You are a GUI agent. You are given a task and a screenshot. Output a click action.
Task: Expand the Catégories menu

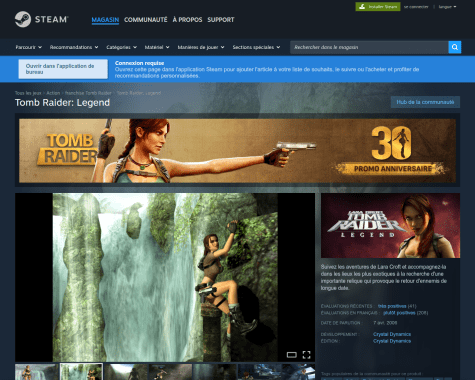(122, 47)
